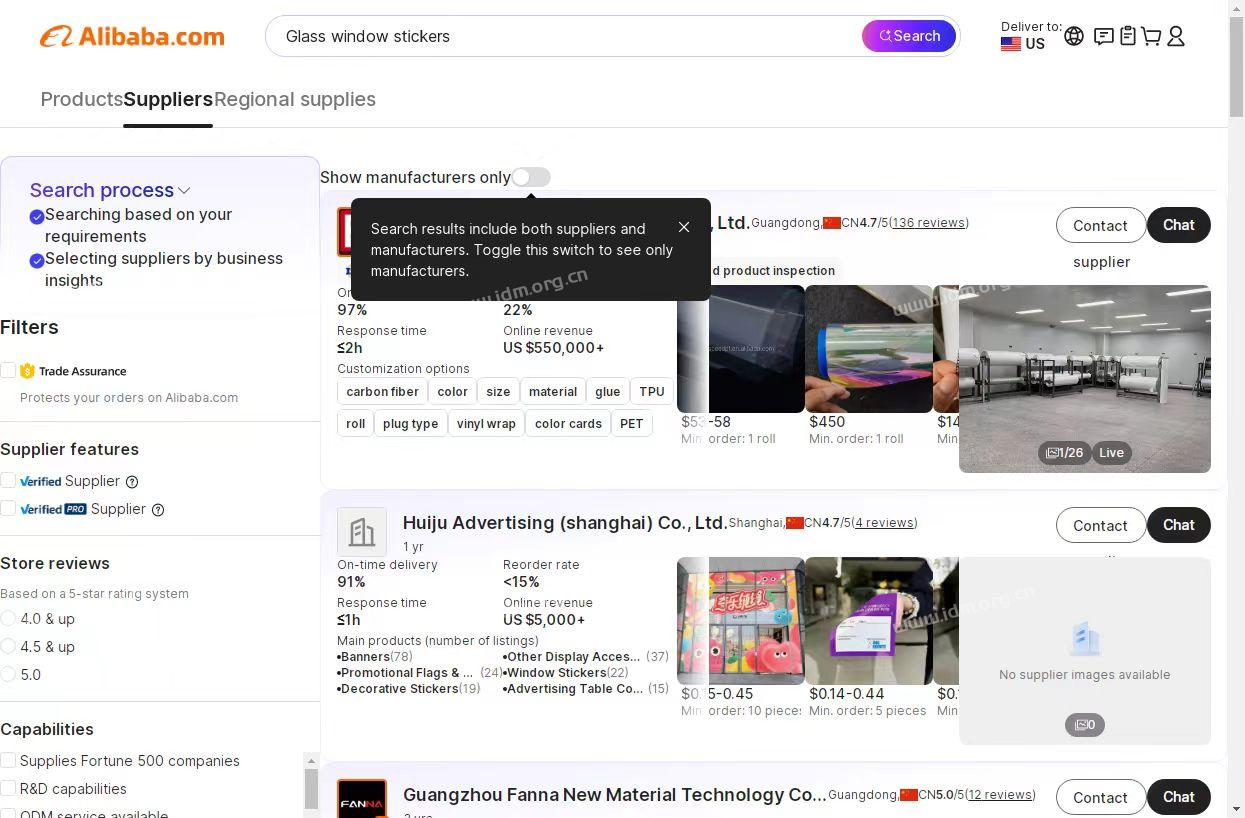The width and height of the screenshot is (1245, 818).
Task: Click Chat for Huiju Advertising
Action: pyautogui.click(x=1179, y=525)
